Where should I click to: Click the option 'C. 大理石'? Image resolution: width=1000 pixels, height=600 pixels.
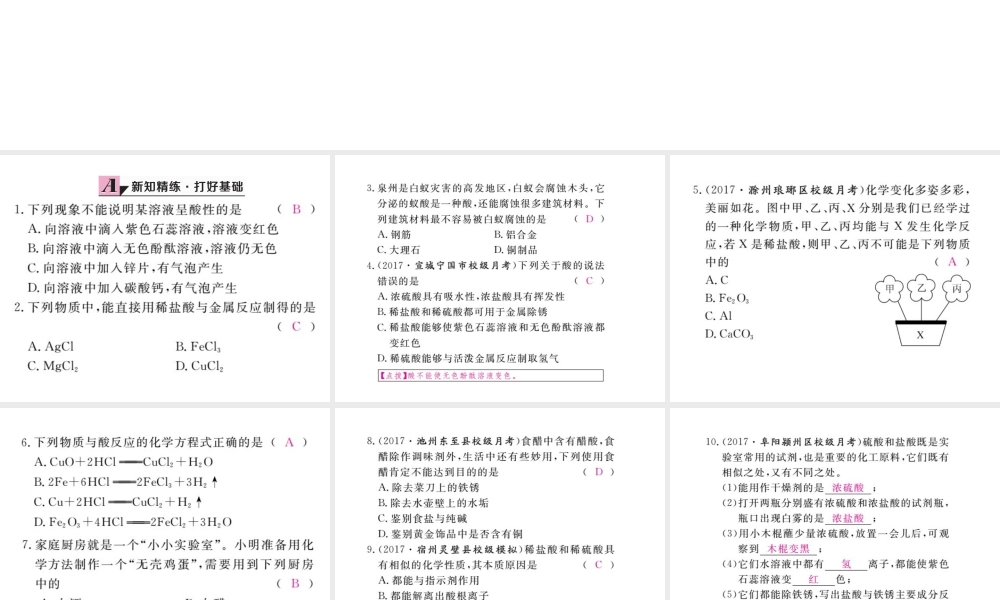tap(399, 249)
